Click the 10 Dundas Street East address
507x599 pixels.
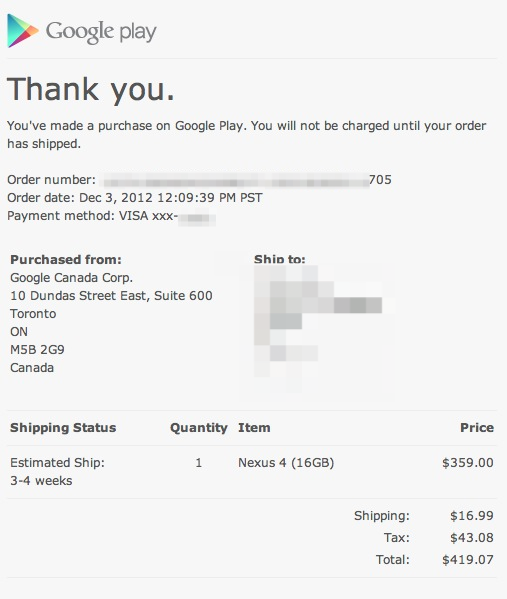click(x=111, y=296)
